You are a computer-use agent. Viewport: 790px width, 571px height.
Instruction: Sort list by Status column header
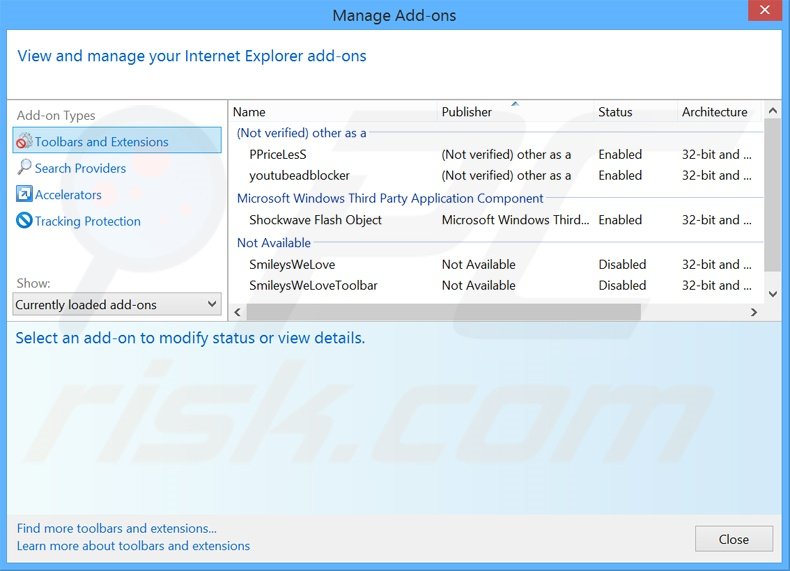click(635, 112)
